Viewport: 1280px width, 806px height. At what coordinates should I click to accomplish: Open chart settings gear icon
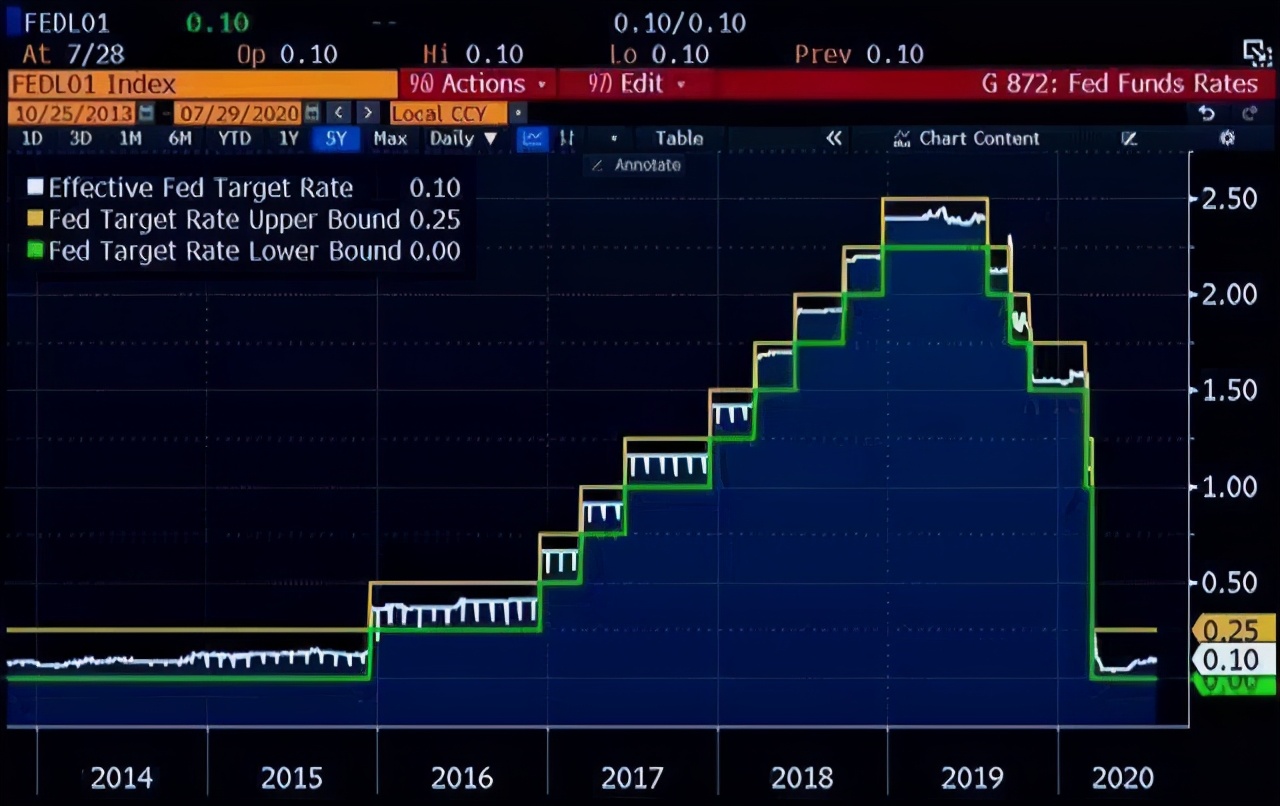tap(1227, 139)
